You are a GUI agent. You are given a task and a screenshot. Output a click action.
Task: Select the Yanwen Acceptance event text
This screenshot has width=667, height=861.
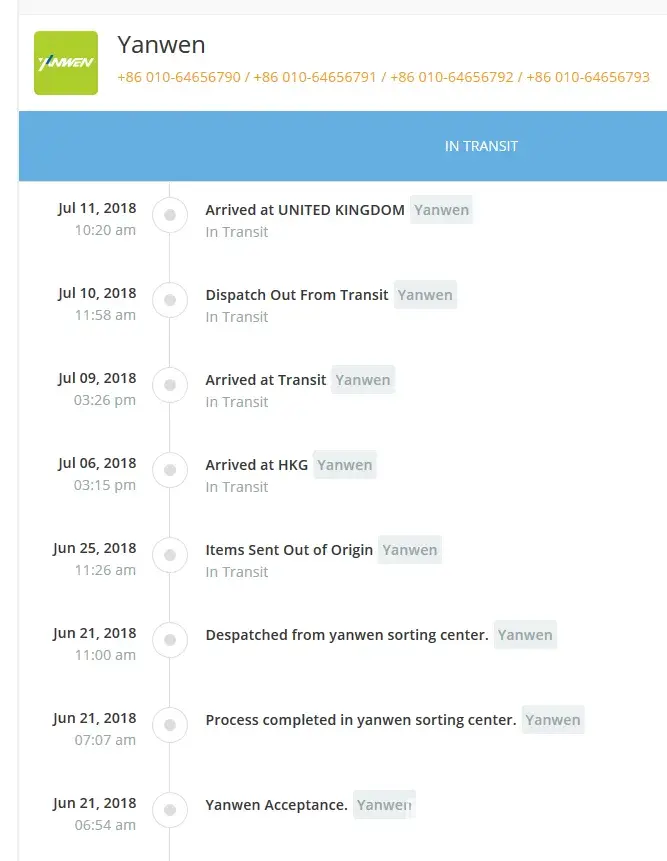(x=276, y=805)
